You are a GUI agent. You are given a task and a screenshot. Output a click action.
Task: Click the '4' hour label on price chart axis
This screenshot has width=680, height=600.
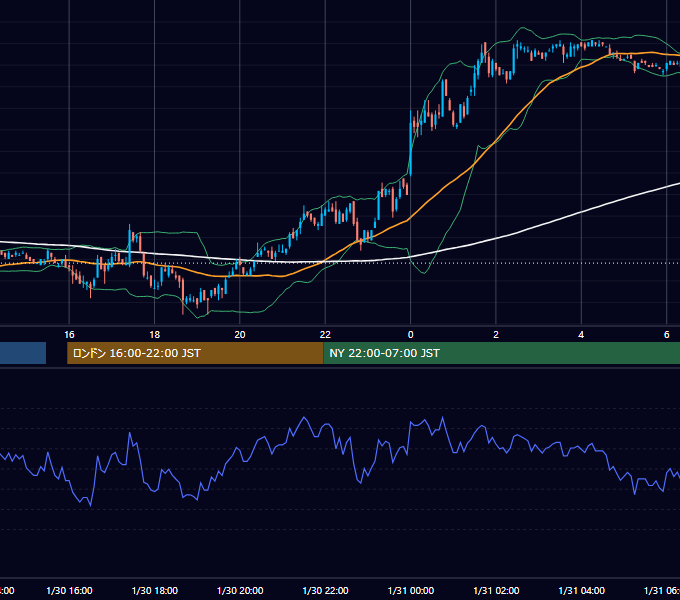581,335
